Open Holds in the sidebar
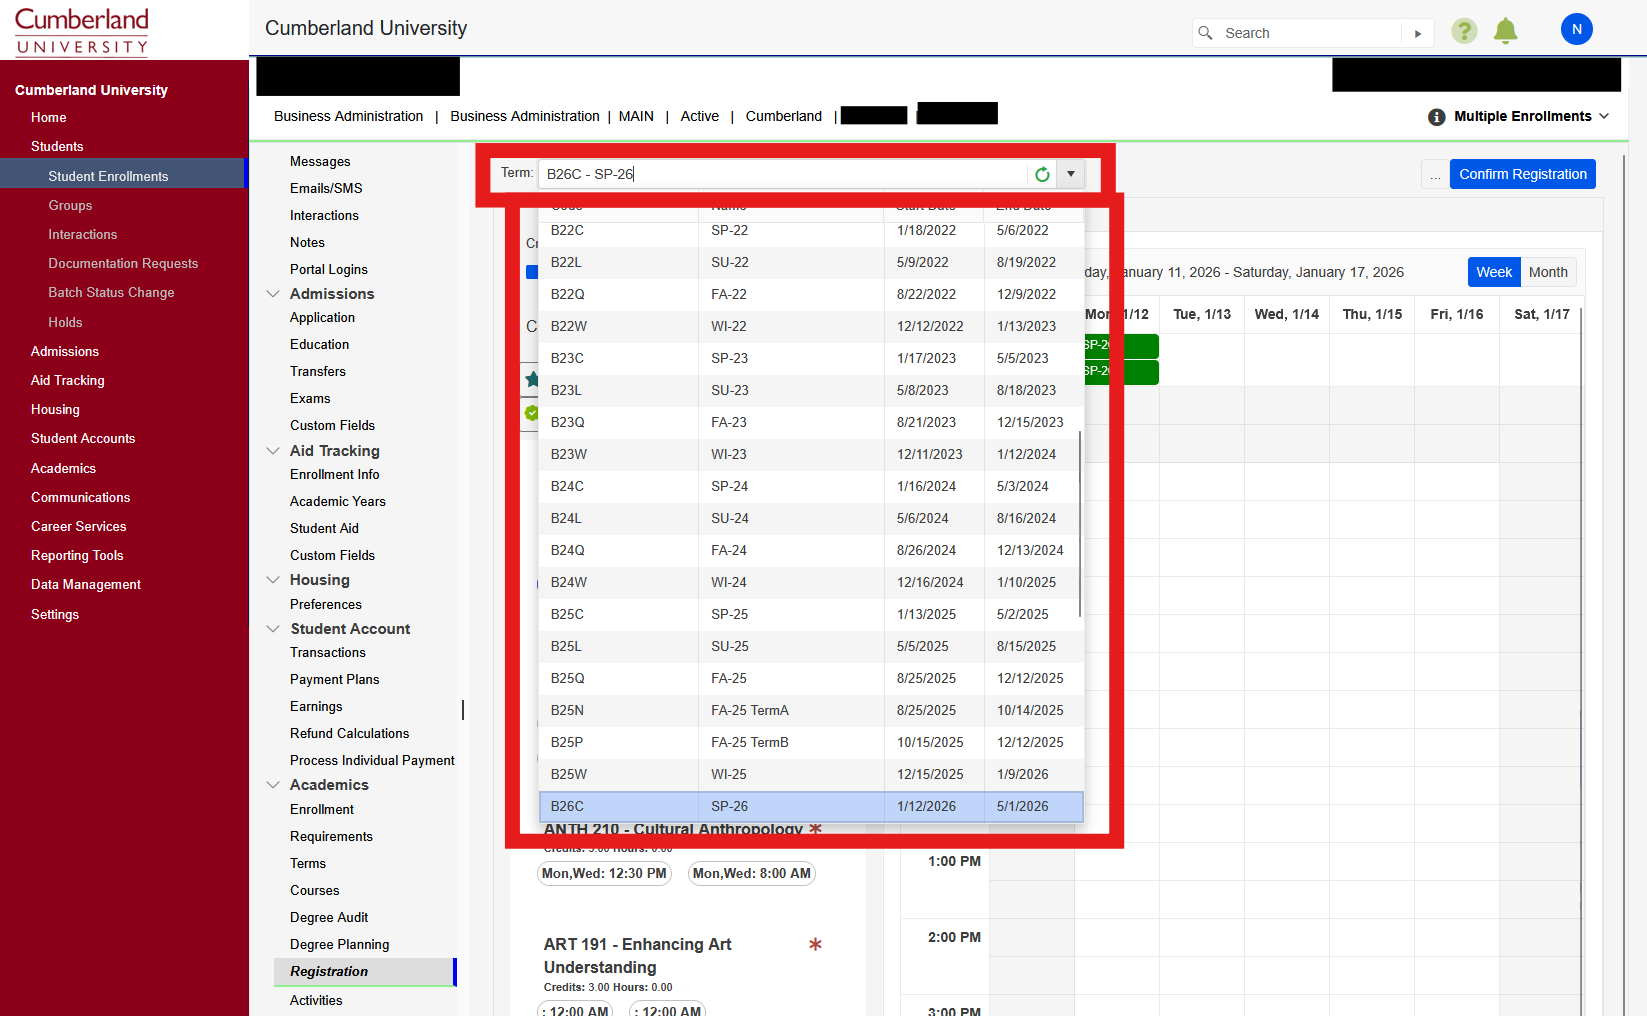 [65, 322]
